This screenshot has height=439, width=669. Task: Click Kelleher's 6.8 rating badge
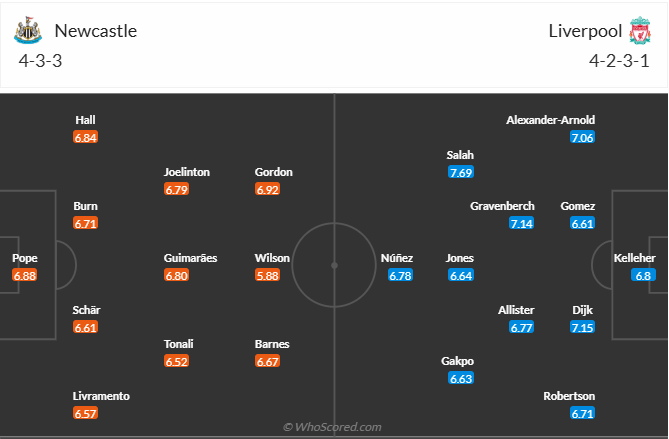[x=643, y=275]
